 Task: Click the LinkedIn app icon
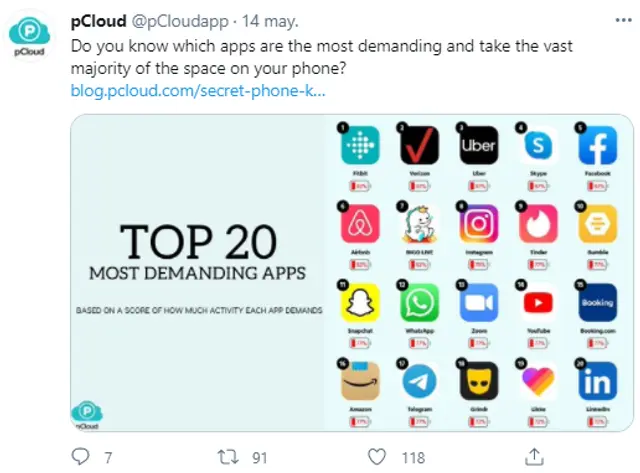(596, 382)
